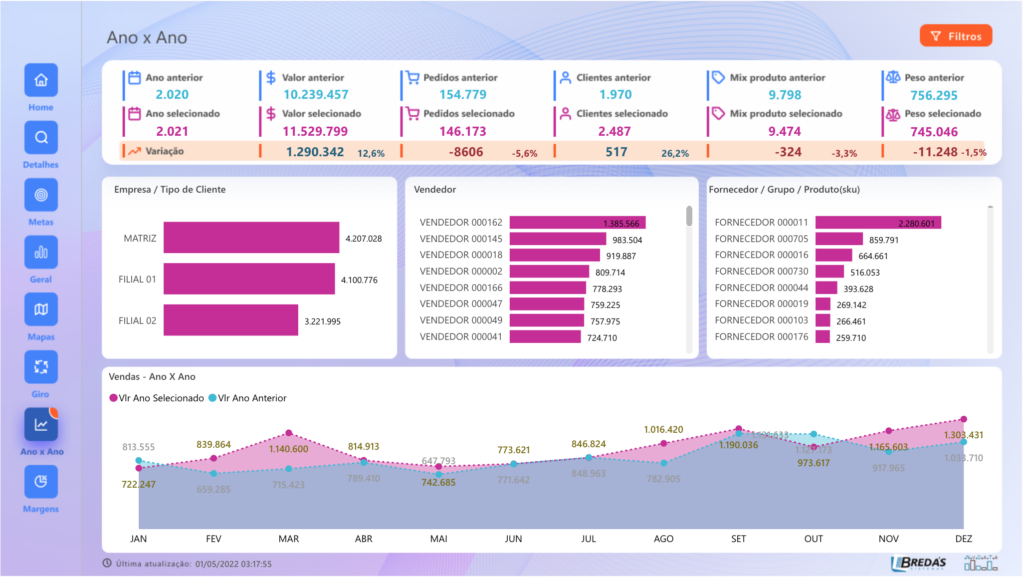Image resolution: width=1024 pixels, height=577 pixels.
Task: Open the Margens pie chart icon
Action: (41, 482)
